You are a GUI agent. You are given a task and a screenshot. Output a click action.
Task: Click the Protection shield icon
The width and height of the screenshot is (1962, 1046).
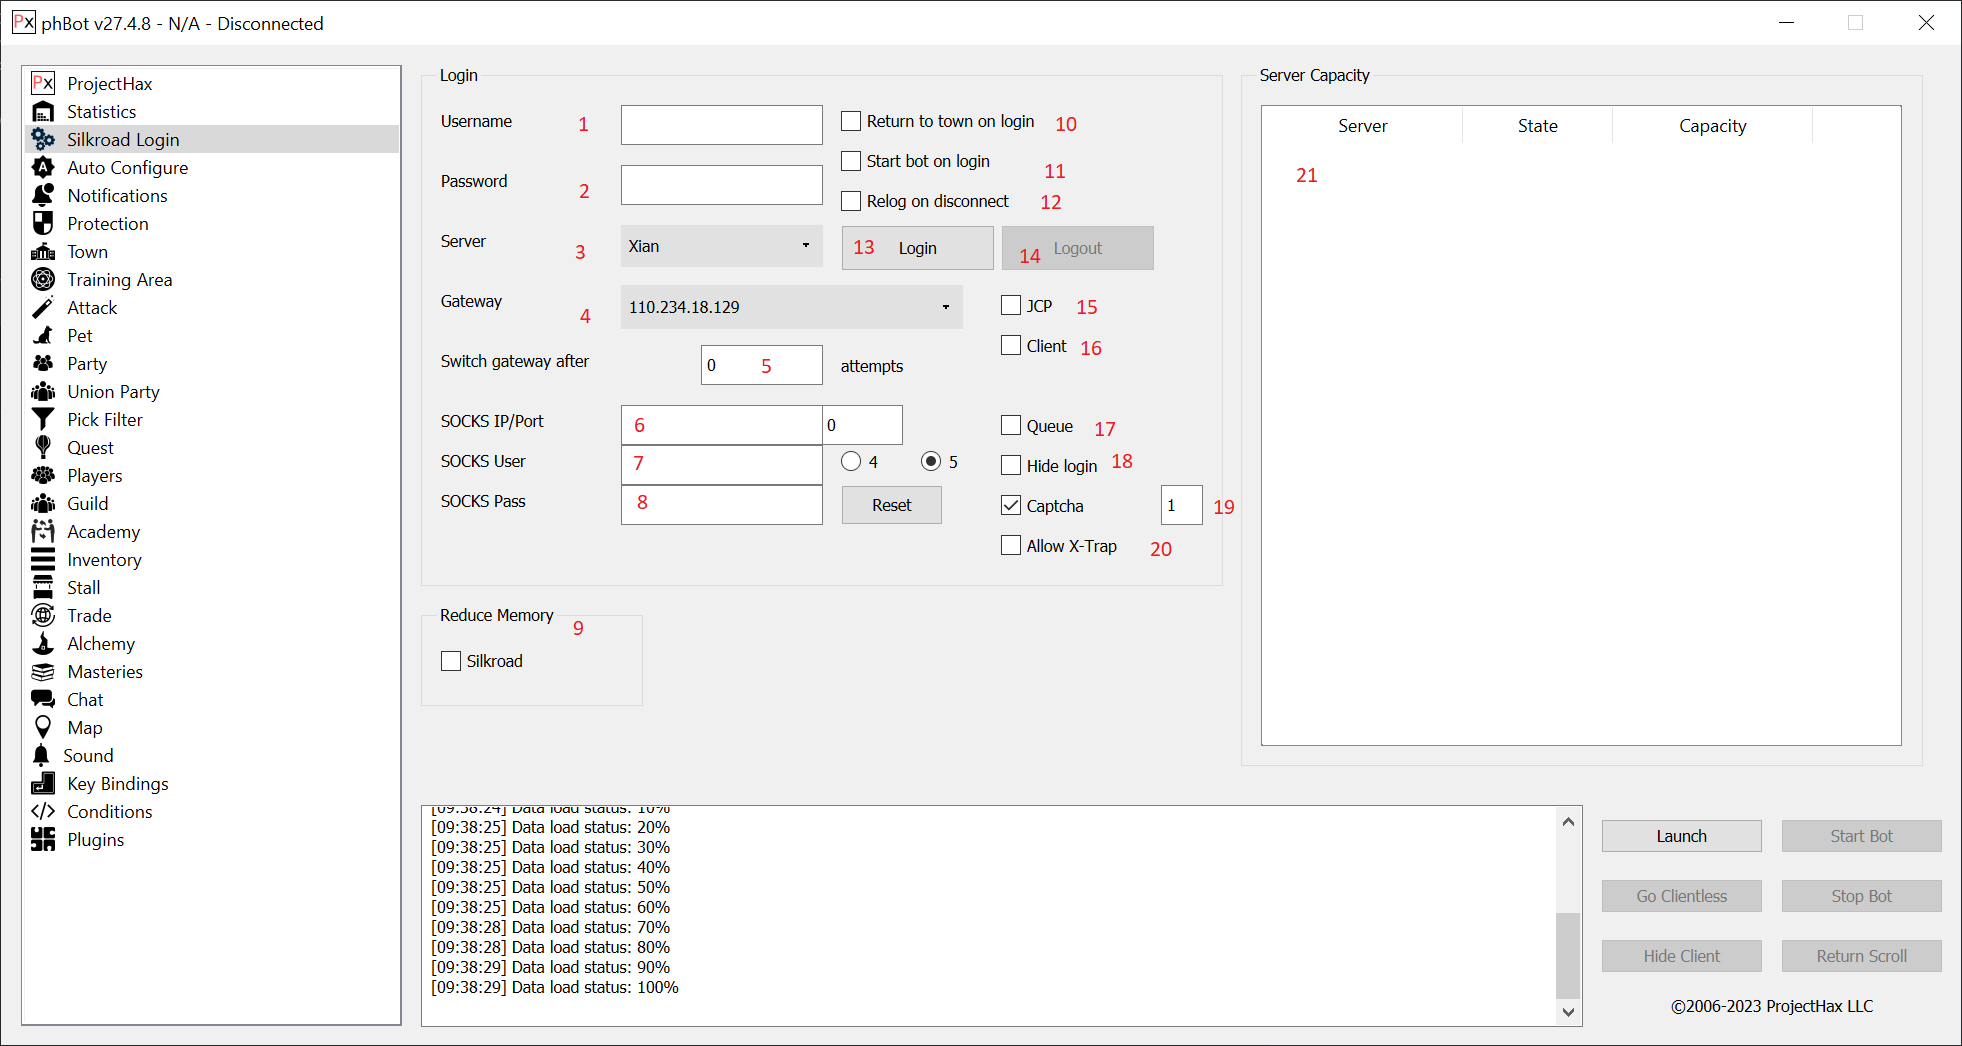click(x=43, y=224)
